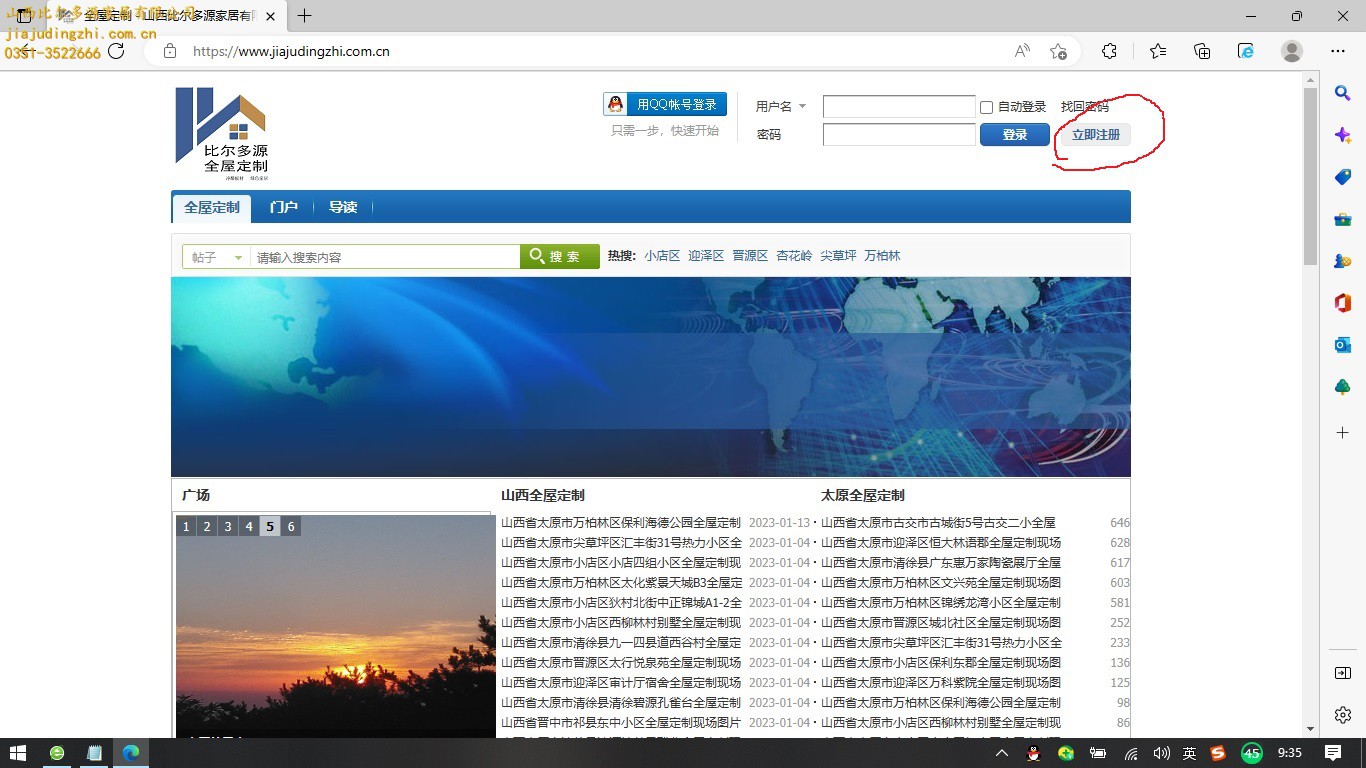Open post 山西省太原市万柏林区保利海德公园全屋定制 dated 2023-01-13
Image resolution: width=1366 pixels, height=768 pixels.
pyautogui.click(x=621, y=522)
